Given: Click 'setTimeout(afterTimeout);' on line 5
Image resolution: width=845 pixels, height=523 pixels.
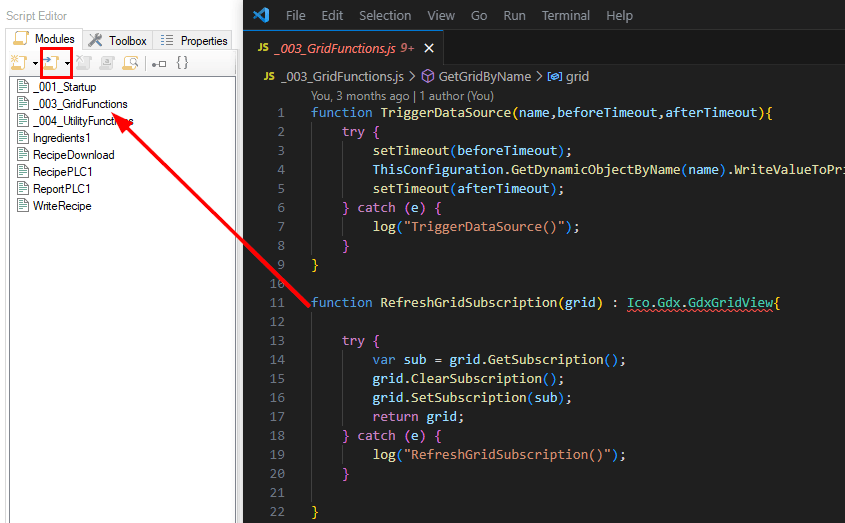Looking at the screenshot, I should click(x=468, y=189).
